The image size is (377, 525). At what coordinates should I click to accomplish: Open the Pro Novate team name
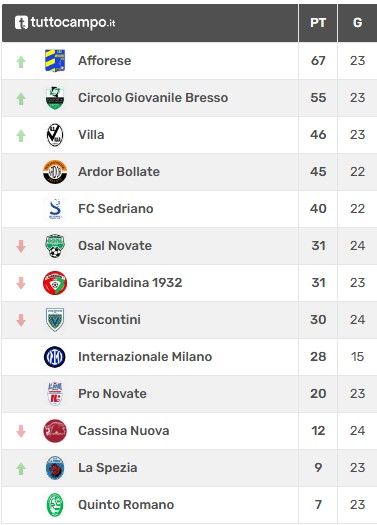pyautogui.click(x=112, y=394)
